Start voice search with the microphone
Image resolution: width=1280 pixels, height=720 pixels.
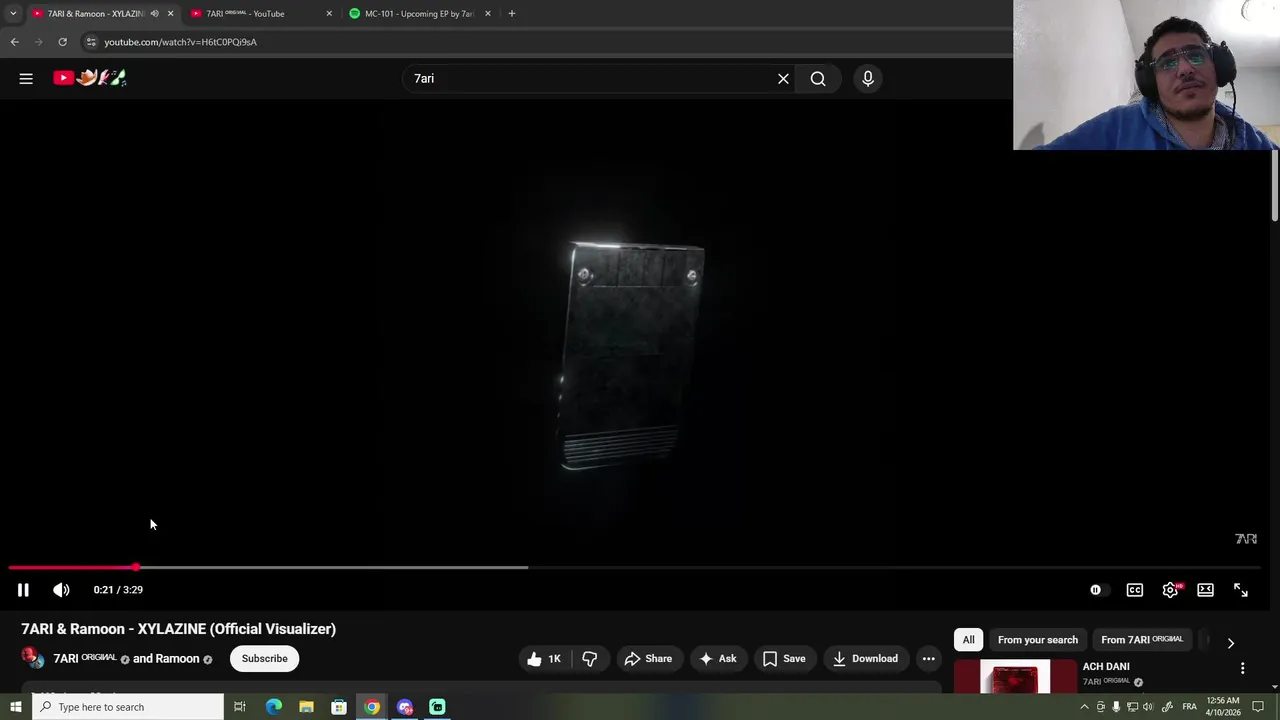tap(868, 78)
